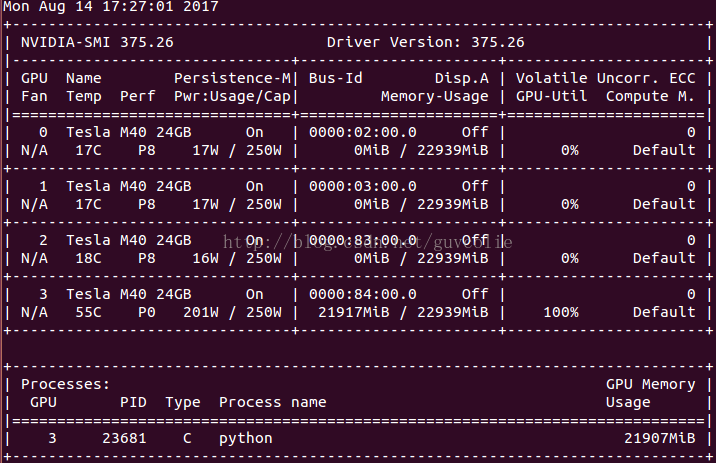Click the Type column header

tap(183, 402)
